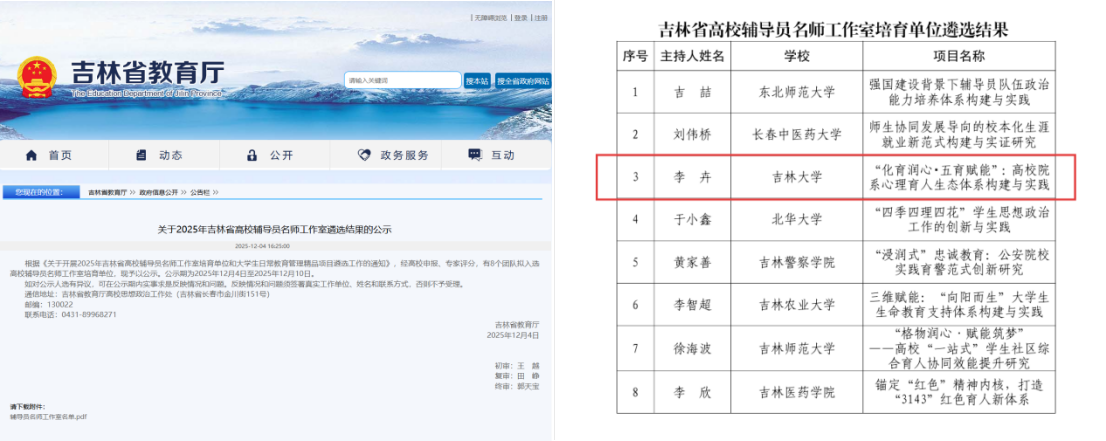Click the 东北师范大学 cell in row 1
This screenshot has width=1106, height=441.
(796, 93)
